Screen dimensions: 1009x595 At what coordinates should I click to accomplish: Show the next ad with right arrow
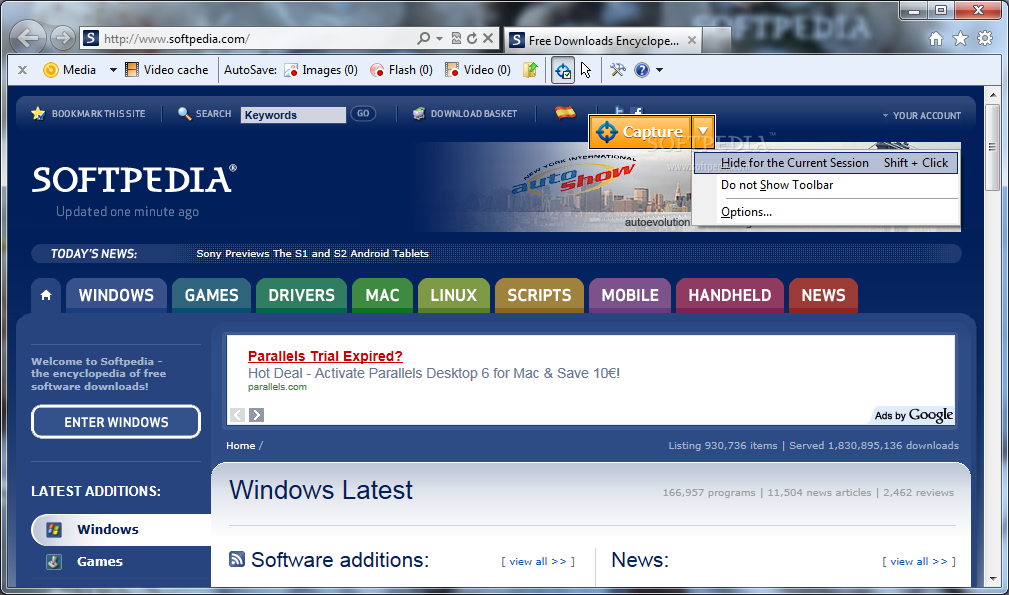(256, 415)
